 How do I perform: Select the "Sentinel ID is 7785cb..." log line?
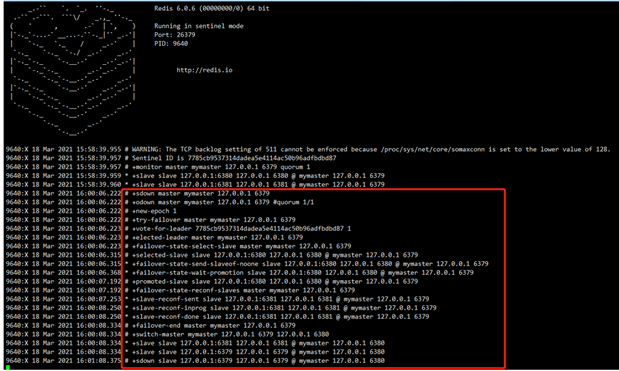(171, 158)
